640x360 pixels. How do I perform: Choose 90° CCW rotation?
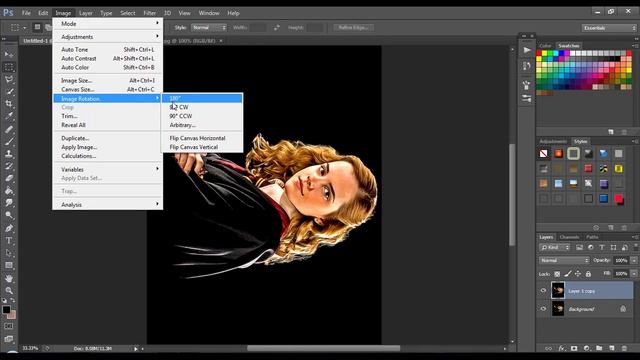202,116
